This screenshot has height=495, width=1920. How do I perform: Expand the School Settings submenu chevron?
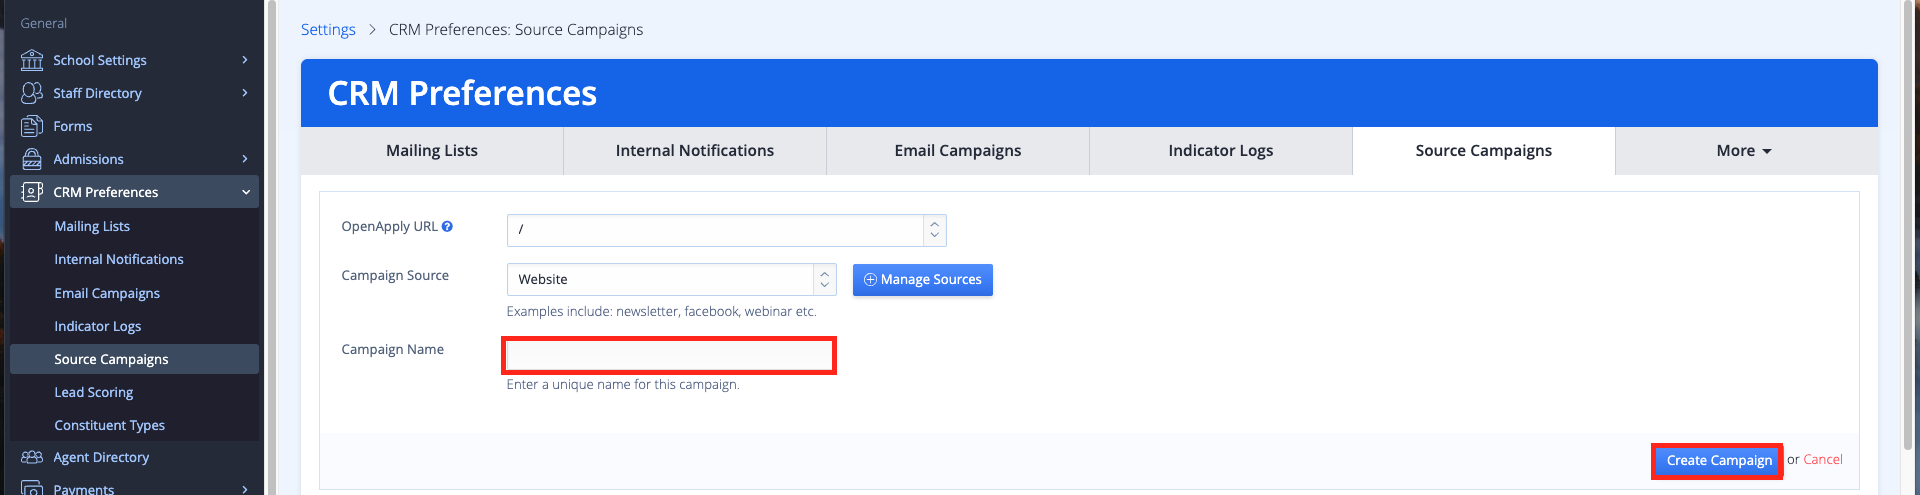pyautogui.click(x=245, y=60)
